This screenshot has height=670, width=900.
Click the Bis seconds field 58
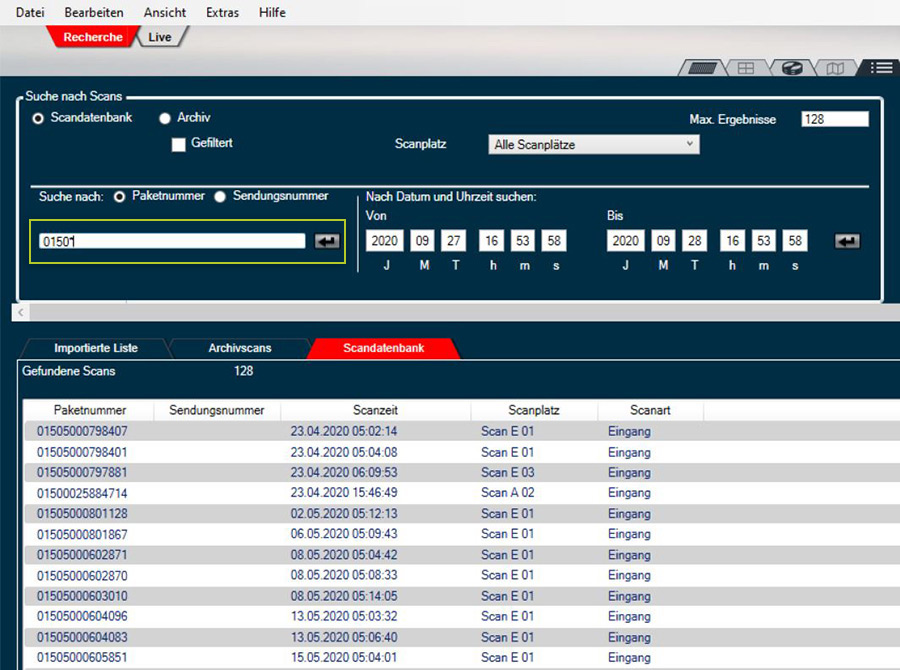(795, 241)
